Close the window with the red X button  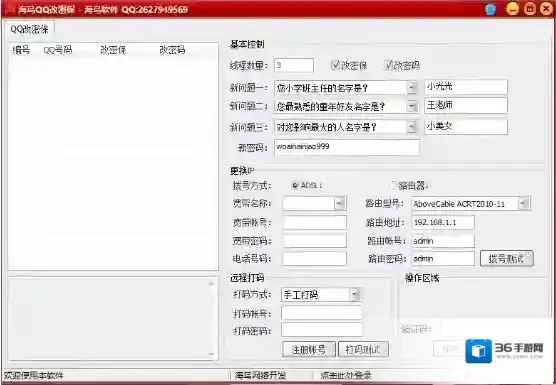[x=546, y=9]
